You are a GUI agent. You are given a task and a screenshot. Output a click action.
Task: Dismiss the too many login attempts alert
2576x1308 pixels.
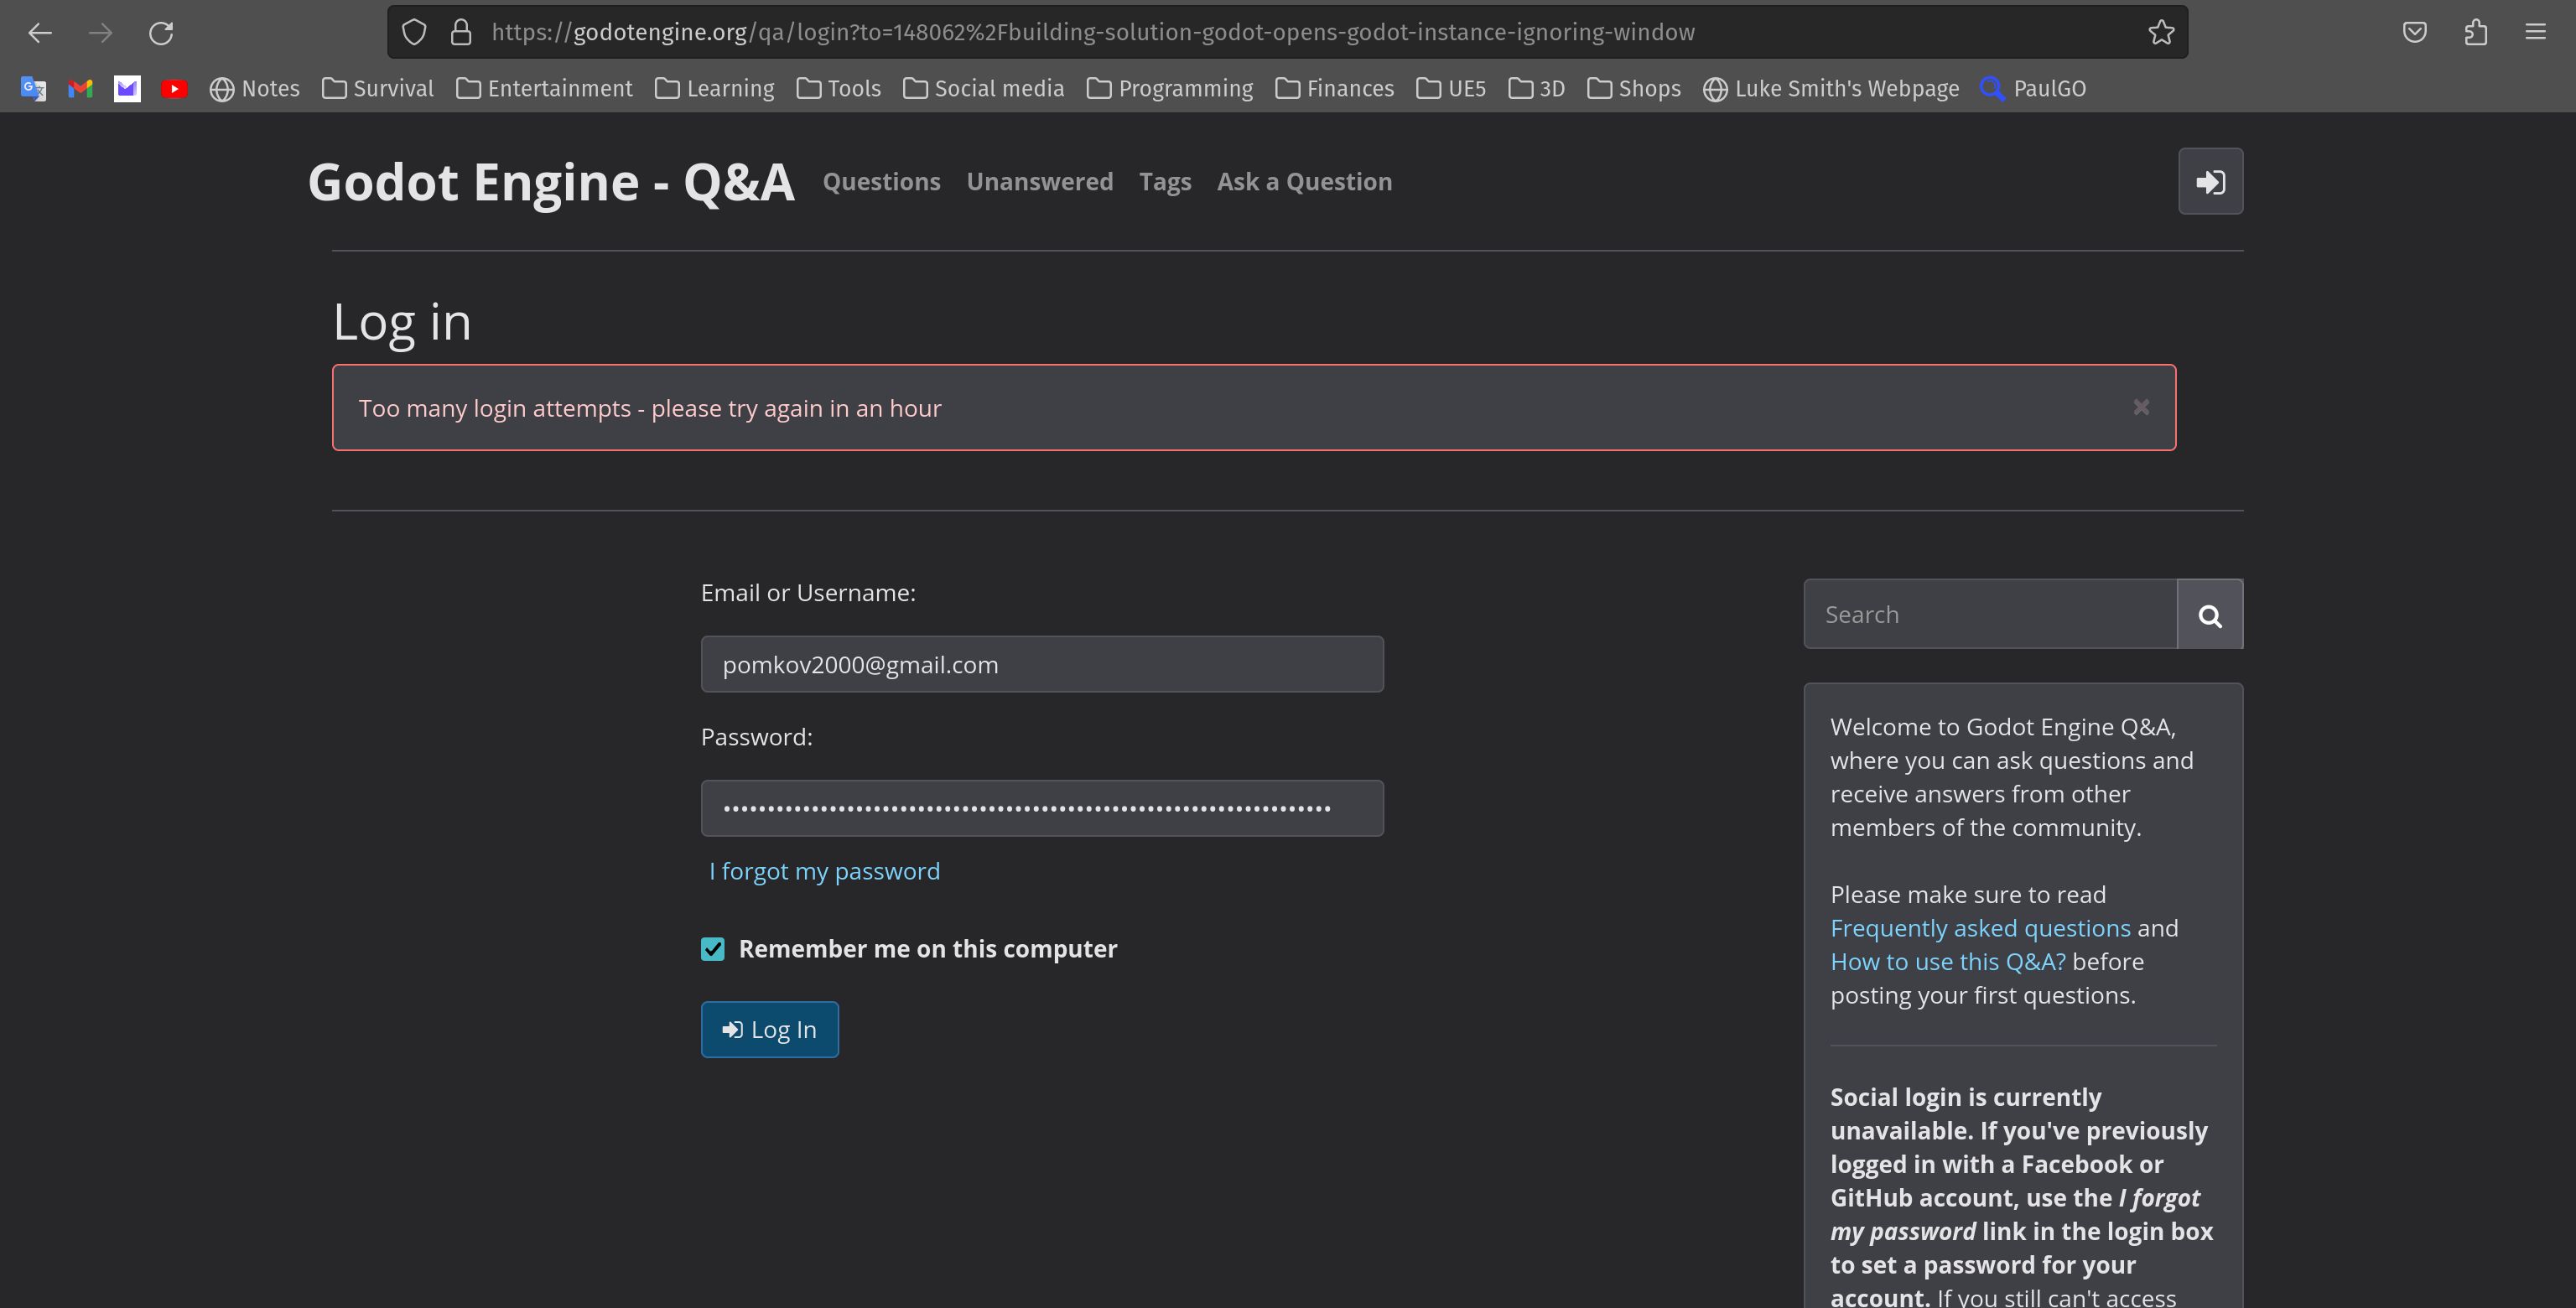[2141, 406]
